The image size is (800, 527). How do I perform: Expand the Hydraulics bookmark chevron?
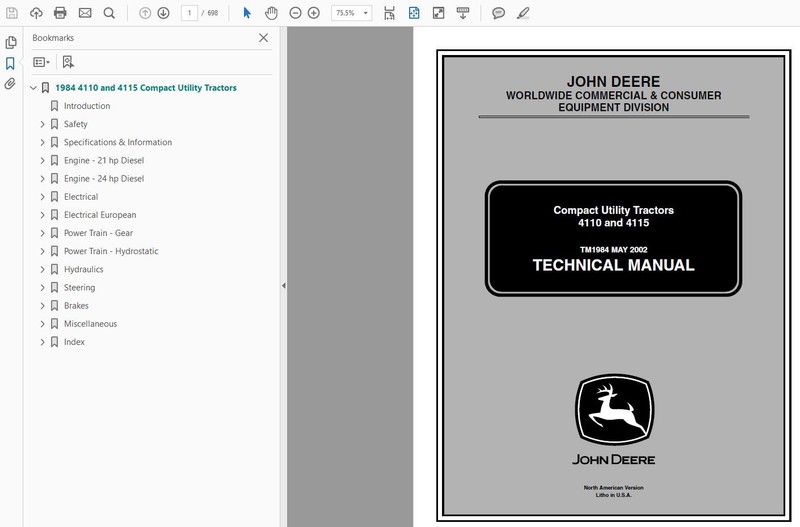pos(42,269)
